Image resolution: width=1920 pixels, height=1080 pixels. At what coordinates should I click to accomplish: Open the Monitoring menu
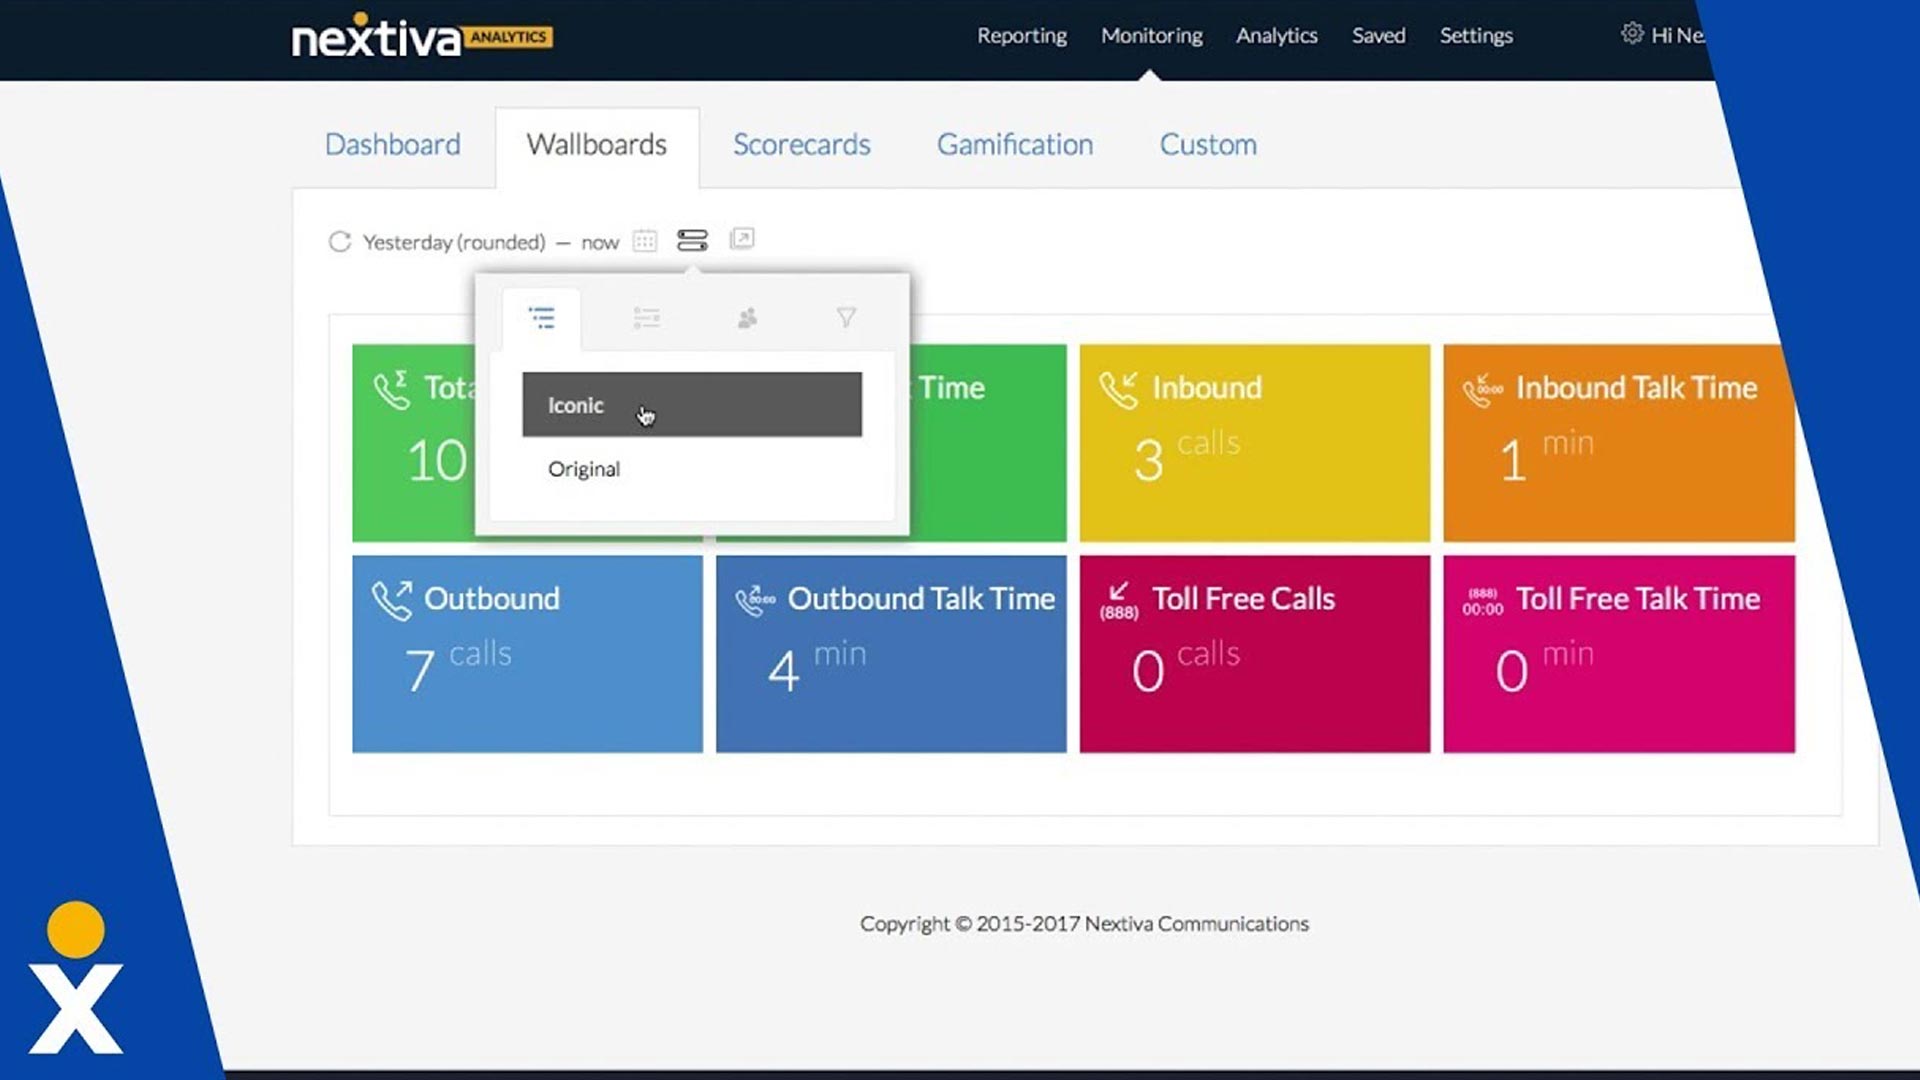coord(1152,36)
